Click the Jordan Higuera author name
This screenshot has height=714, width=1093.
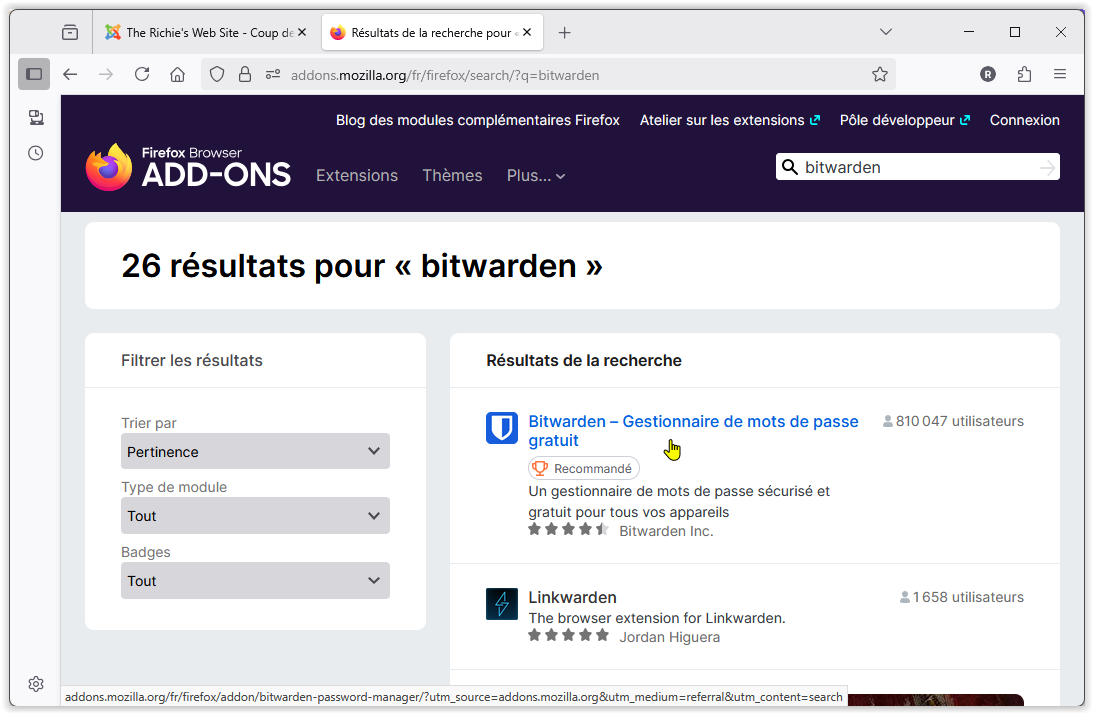670,637
